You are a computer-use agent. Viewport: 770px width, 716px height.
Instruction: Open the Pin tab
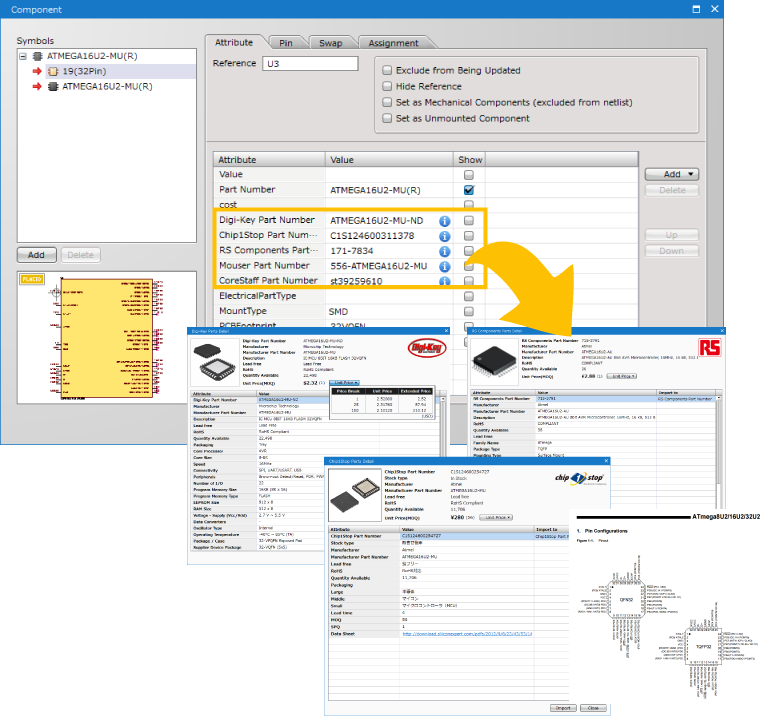(x=286, y=43)
